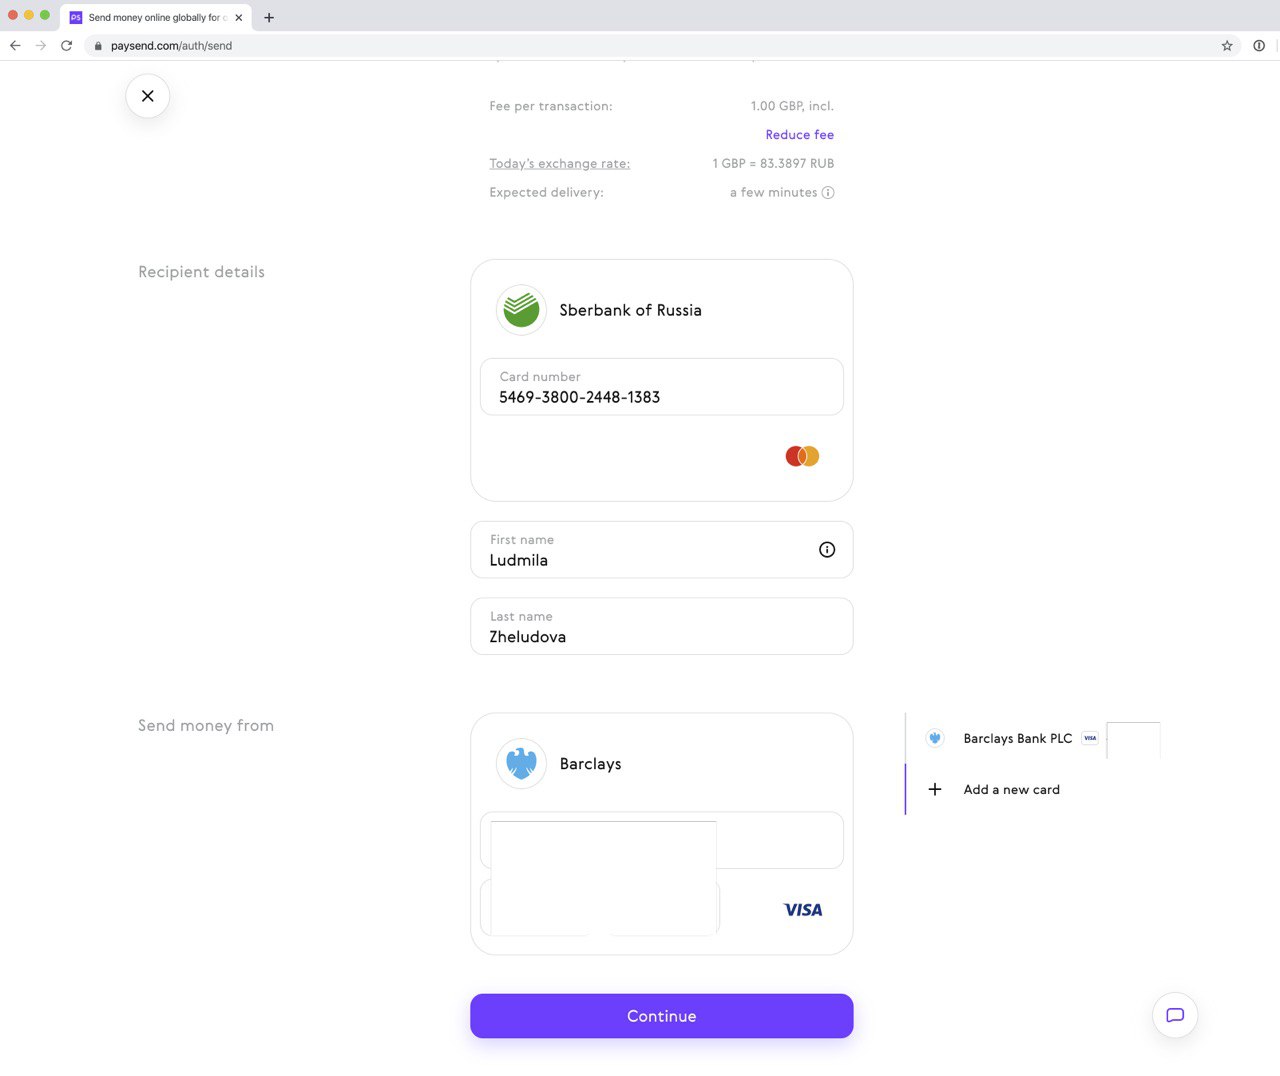Show First name info tooltip icon
This screenshot has height=1076, width=1280.
[827, 550]
